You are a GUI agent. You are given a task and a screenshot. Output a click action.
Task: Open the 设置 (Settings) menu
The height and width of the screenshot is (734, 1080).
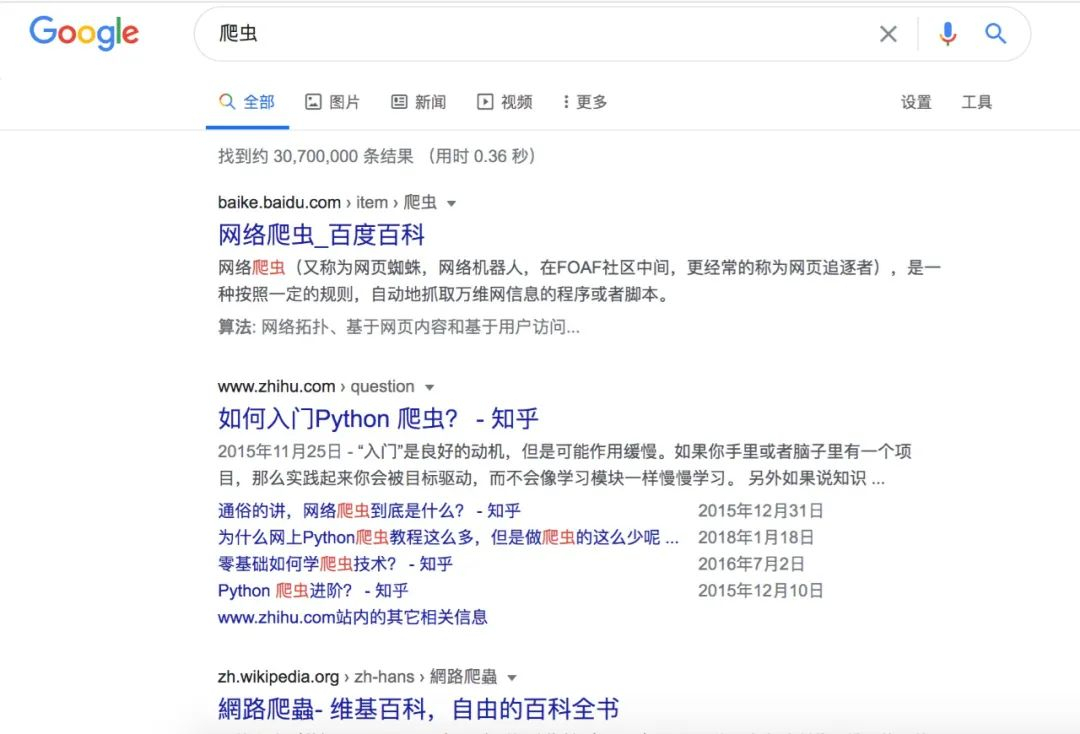(x=915, y=101)
